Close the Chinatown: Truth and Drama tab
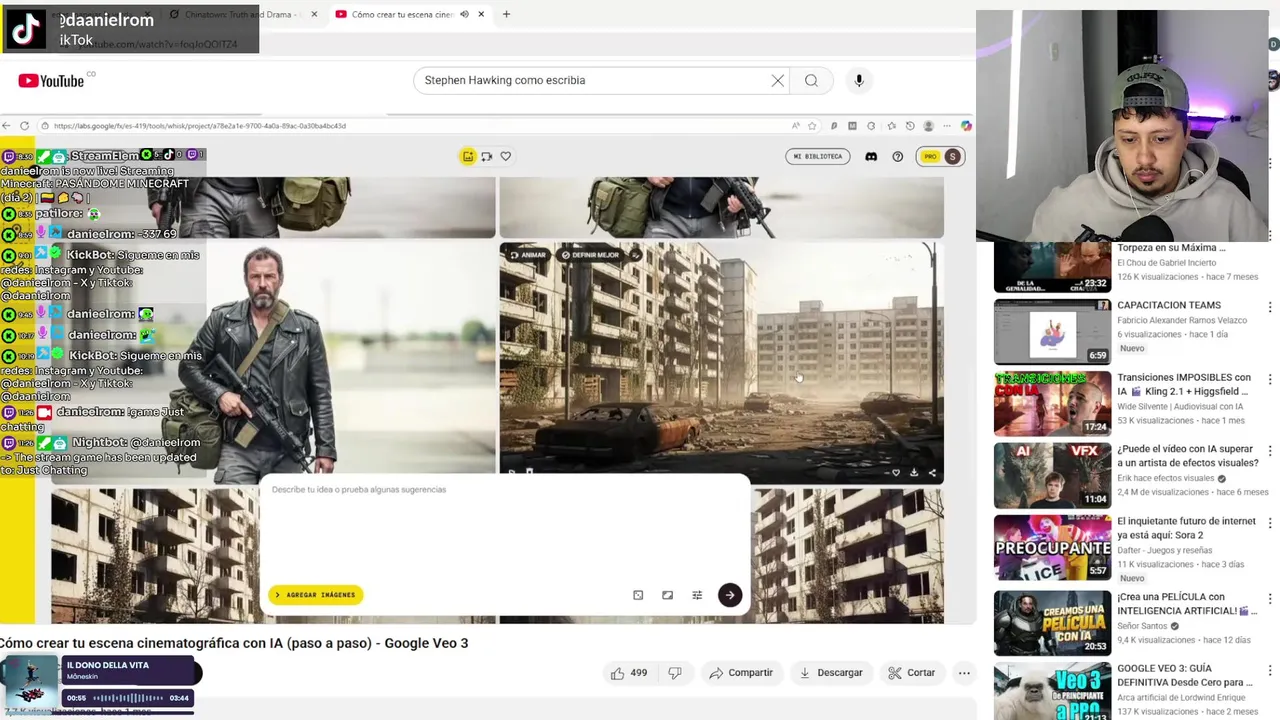1280x720 pixels. [314, 14]
